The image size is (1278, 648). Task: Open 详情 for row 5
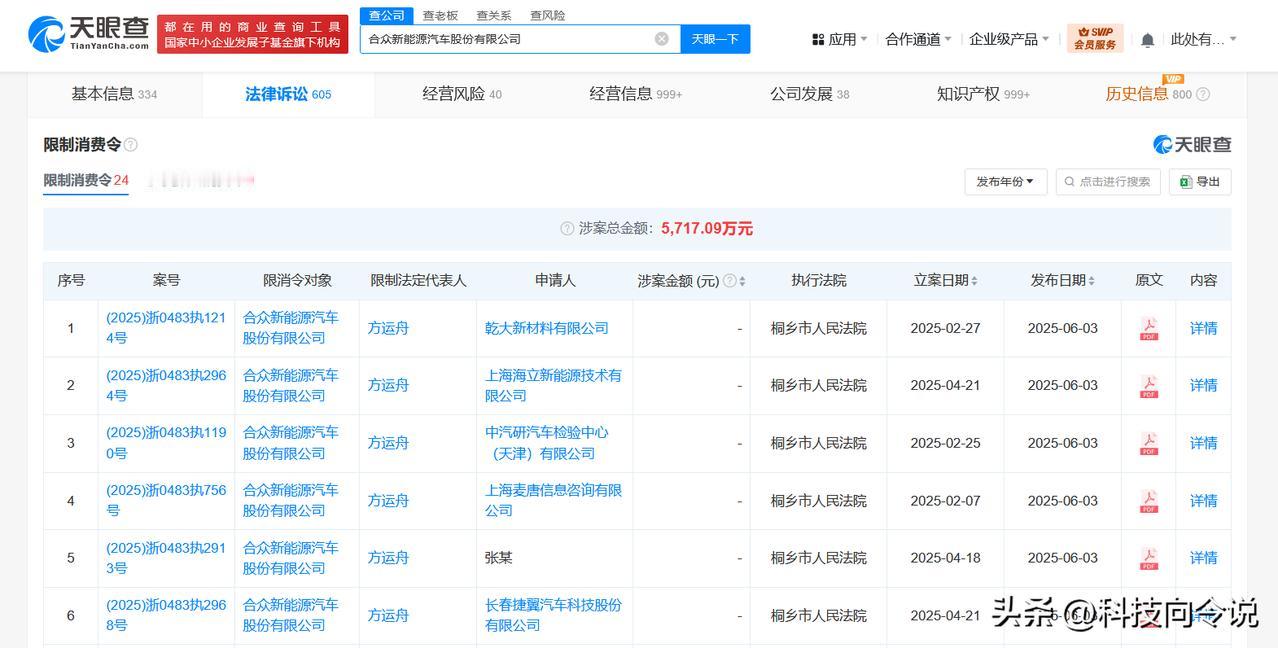click(x=1203, y=559)
